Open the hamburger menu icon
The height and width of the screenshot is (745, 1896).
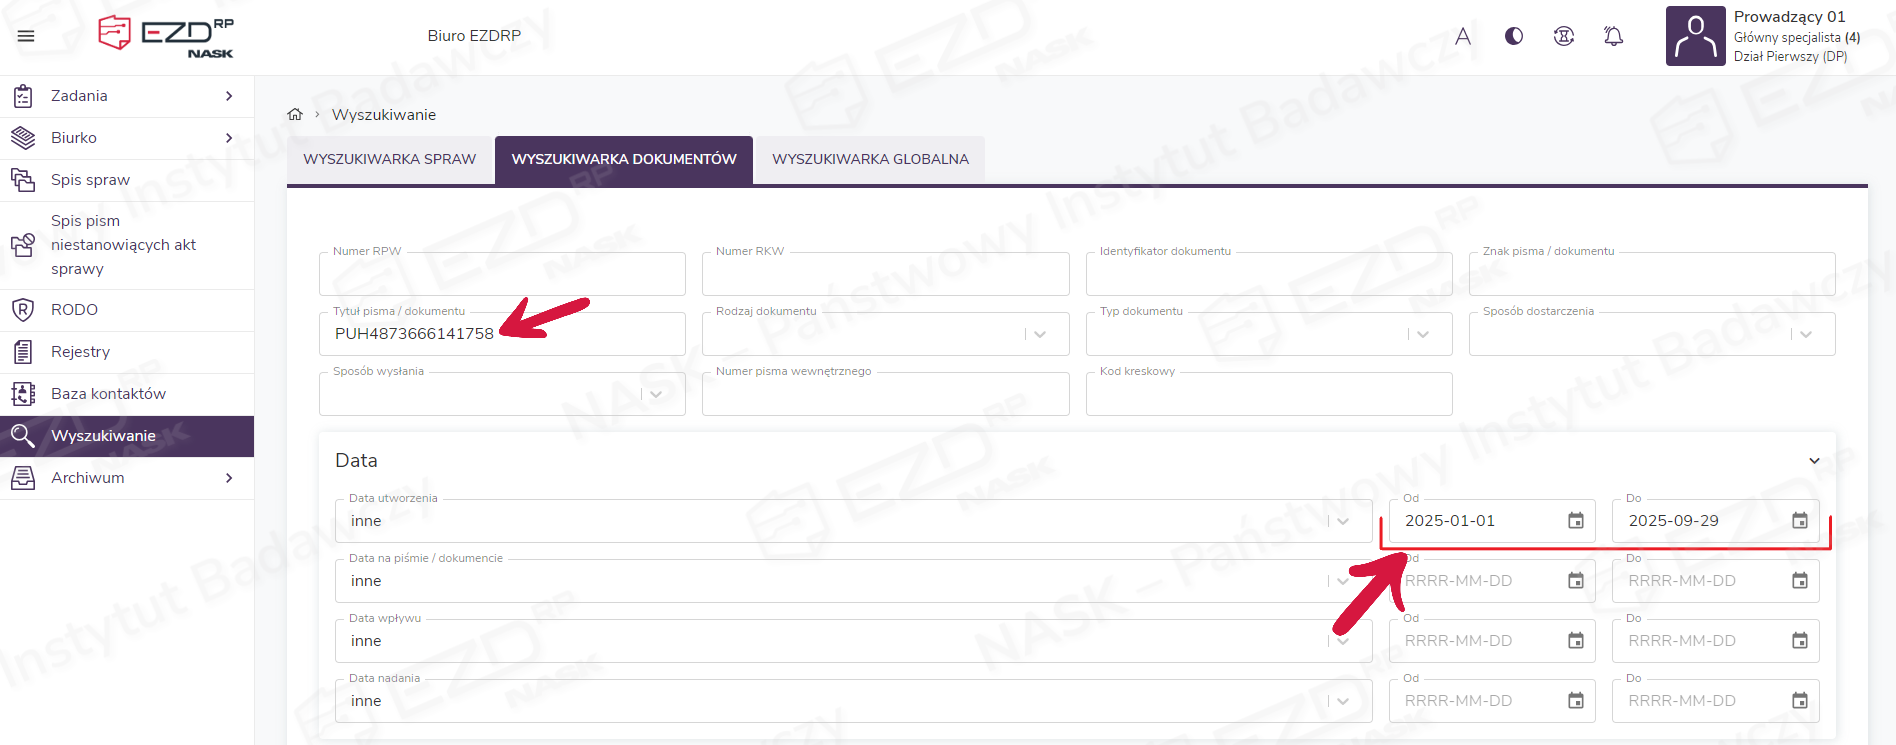tap(26, 36)
